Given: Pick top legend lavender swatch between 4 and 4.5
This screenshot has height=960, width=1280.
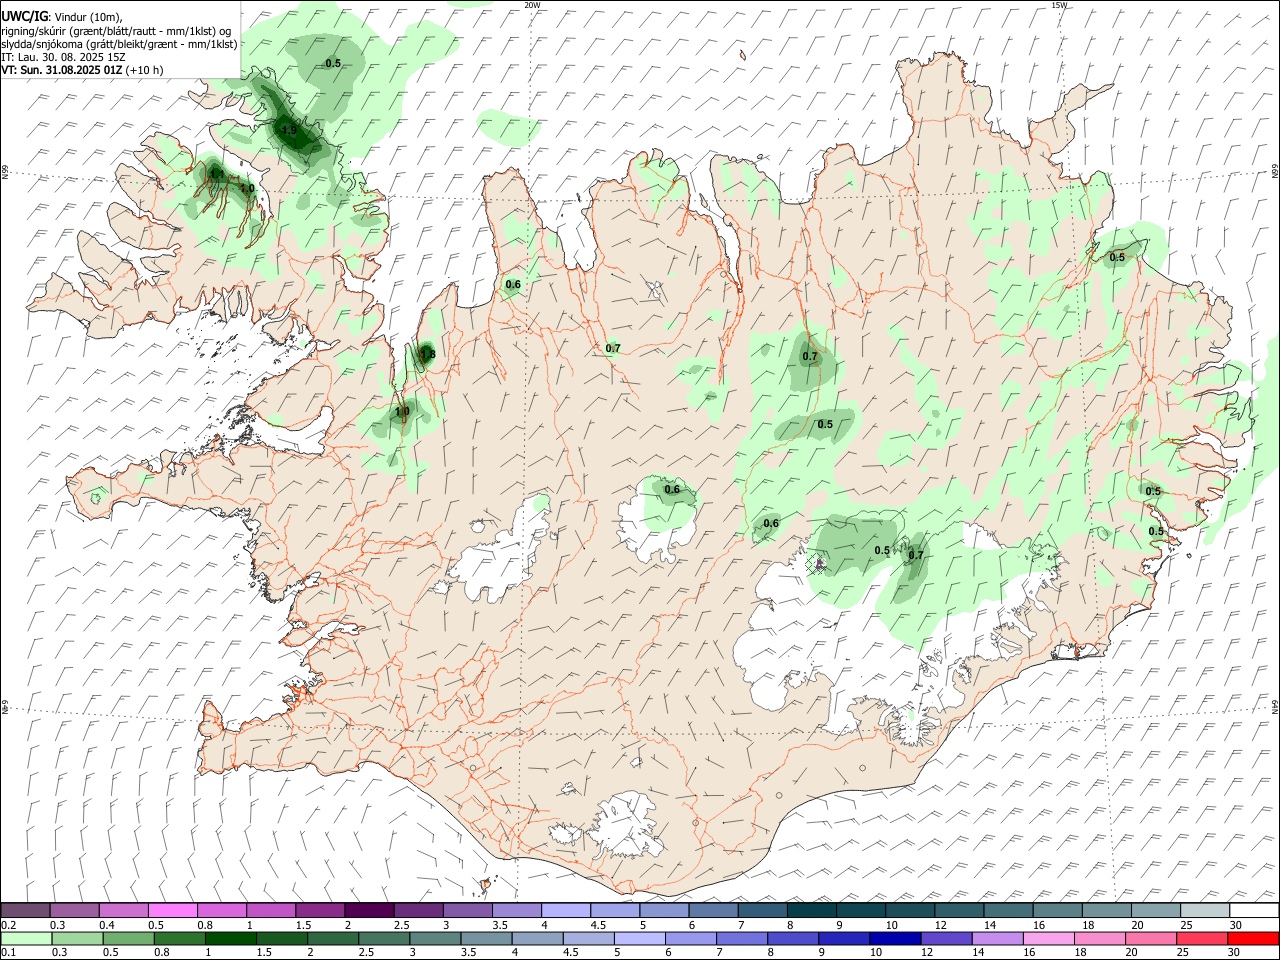Looking at the screenshot, I should [567, 911].
